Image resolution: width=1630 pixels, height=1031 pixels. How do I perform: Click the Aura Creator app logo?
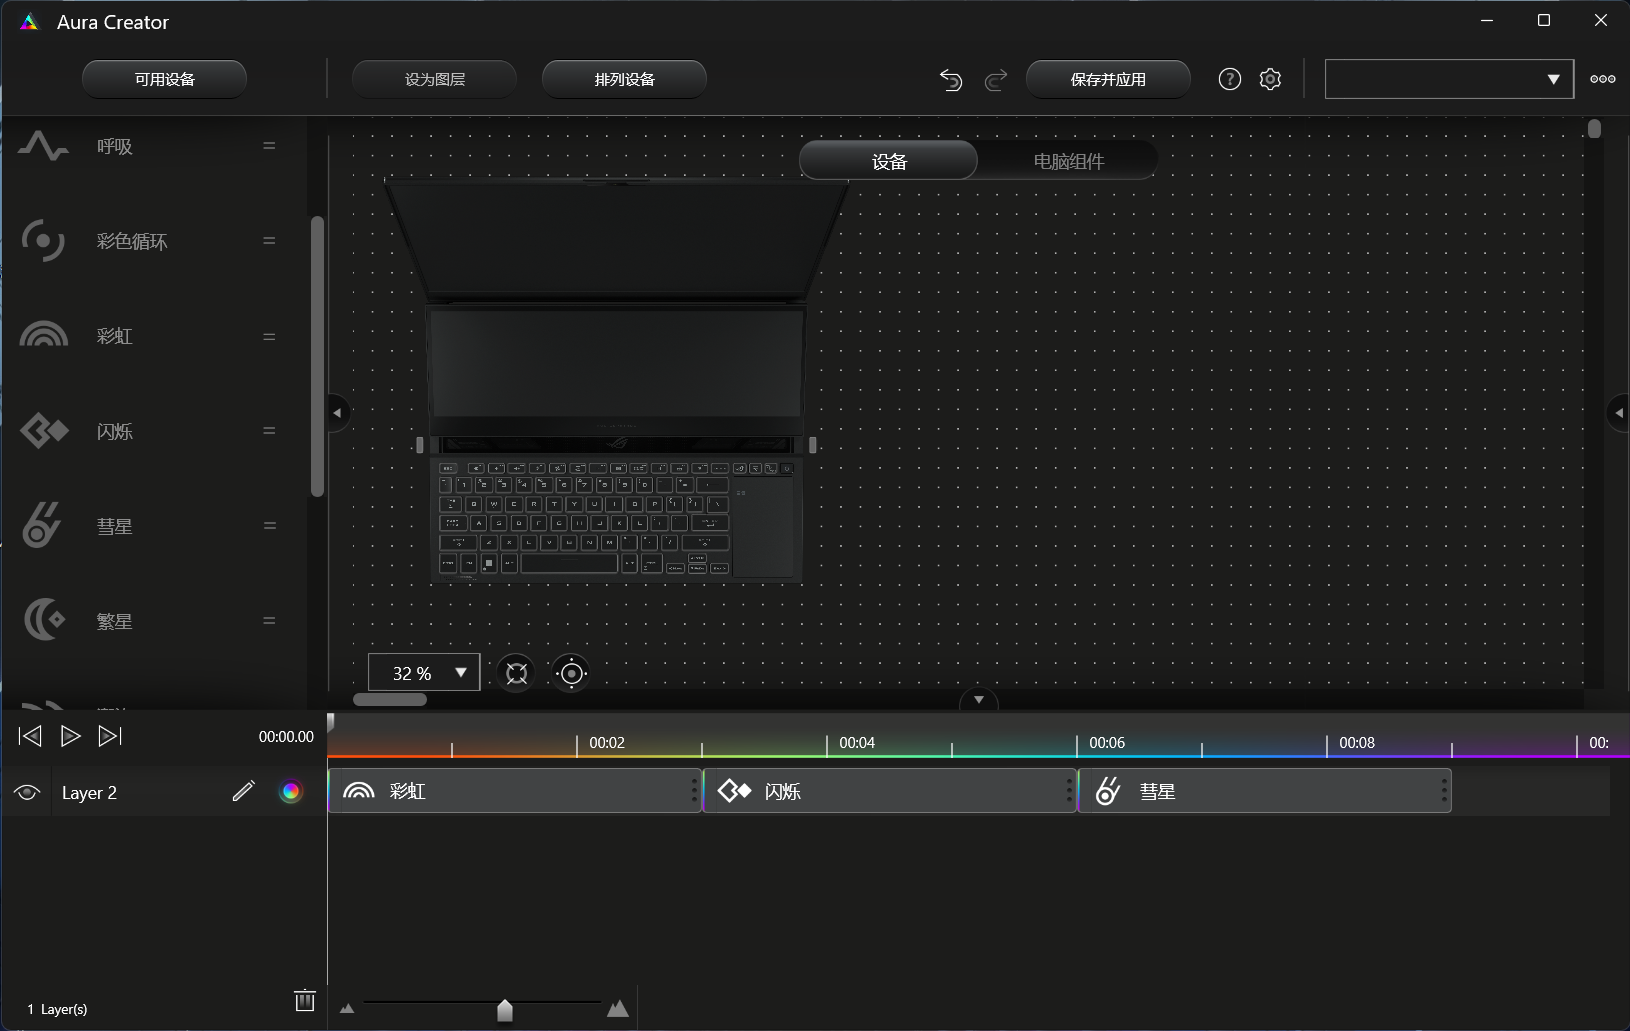coord(30,22)
